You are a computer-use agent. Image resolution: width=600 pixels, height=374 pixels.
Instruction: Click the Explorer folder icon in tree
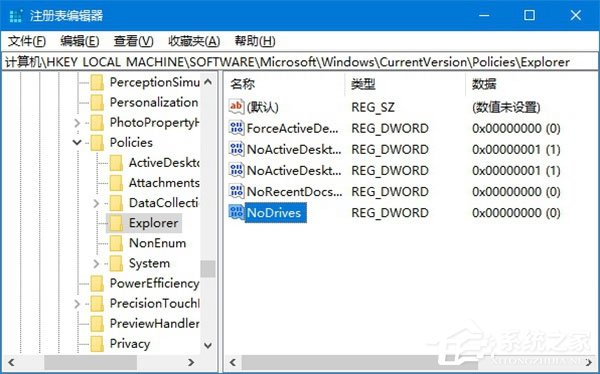116,224
